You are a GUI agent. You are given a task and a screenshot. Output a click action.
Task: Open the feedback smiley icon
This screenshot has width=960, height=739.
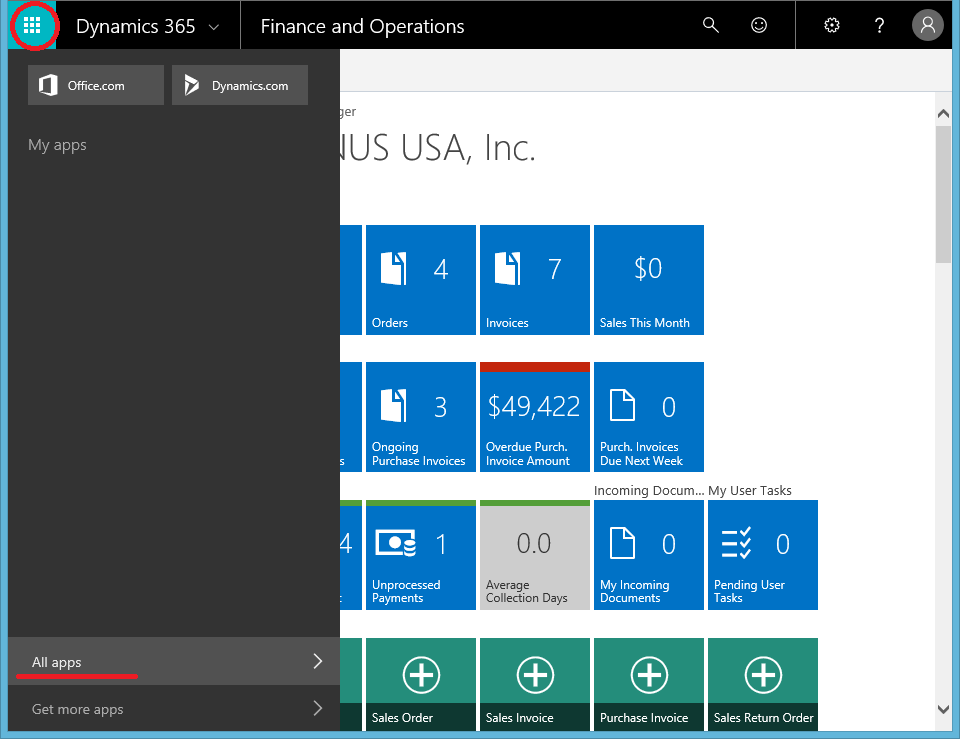759,25
